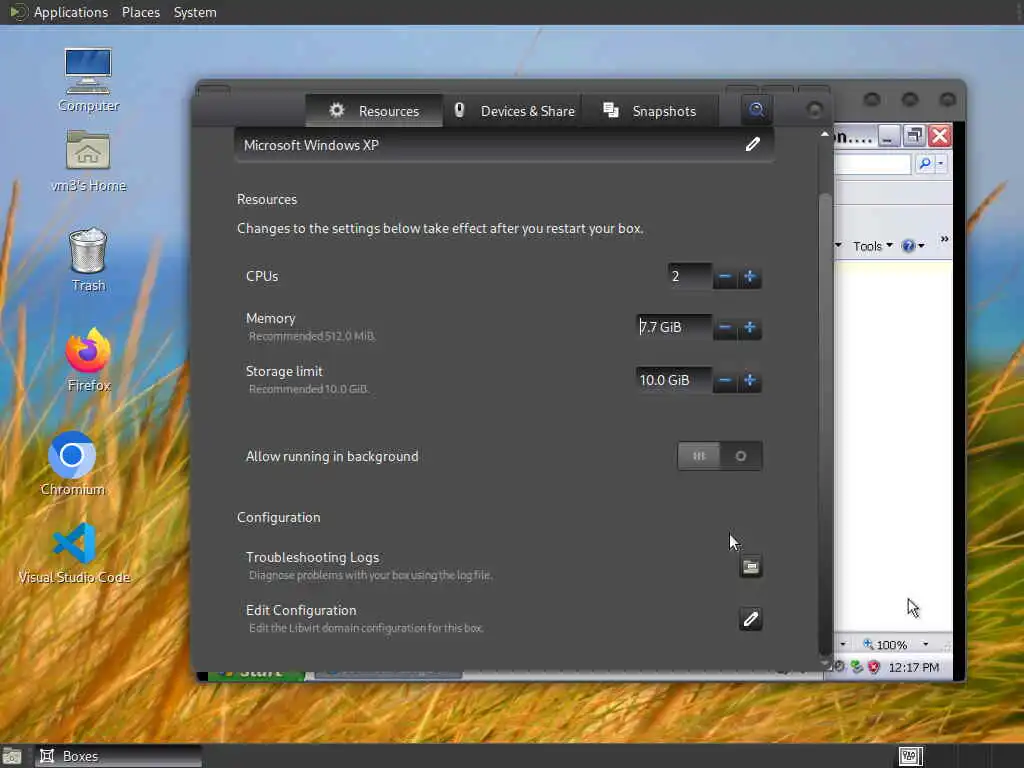Close the Internet Explorer window with red X

940,136
